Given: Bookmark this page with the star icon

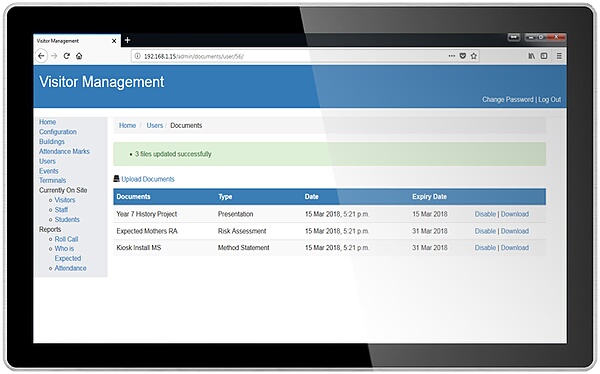Looking at the screenshot, I should (x=474, y=56).
